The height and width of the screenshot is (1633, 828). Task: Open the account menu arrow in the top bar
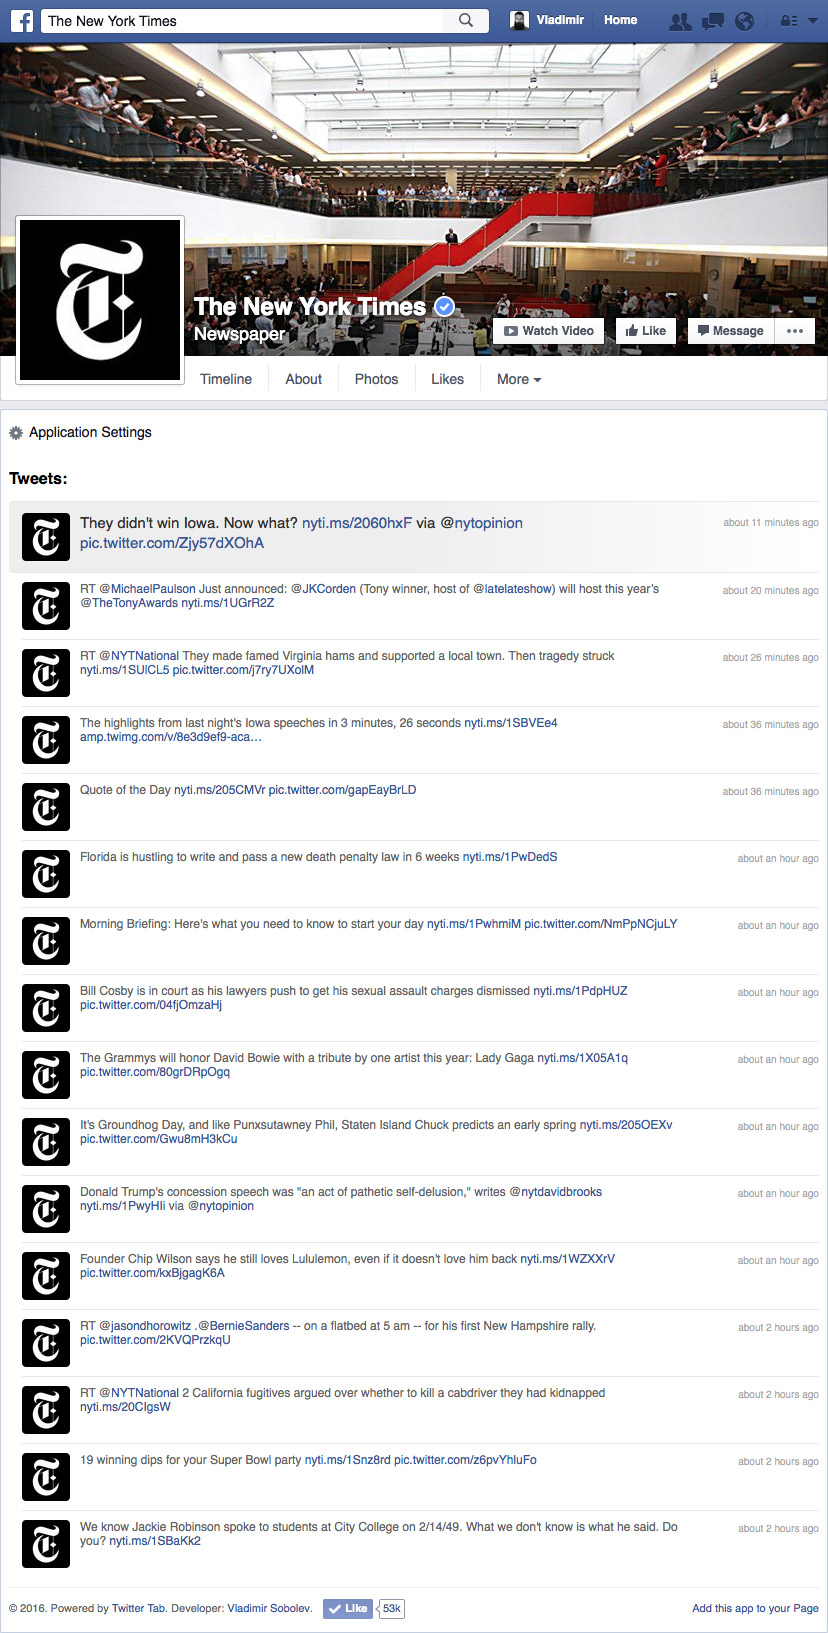coord(812,20)
